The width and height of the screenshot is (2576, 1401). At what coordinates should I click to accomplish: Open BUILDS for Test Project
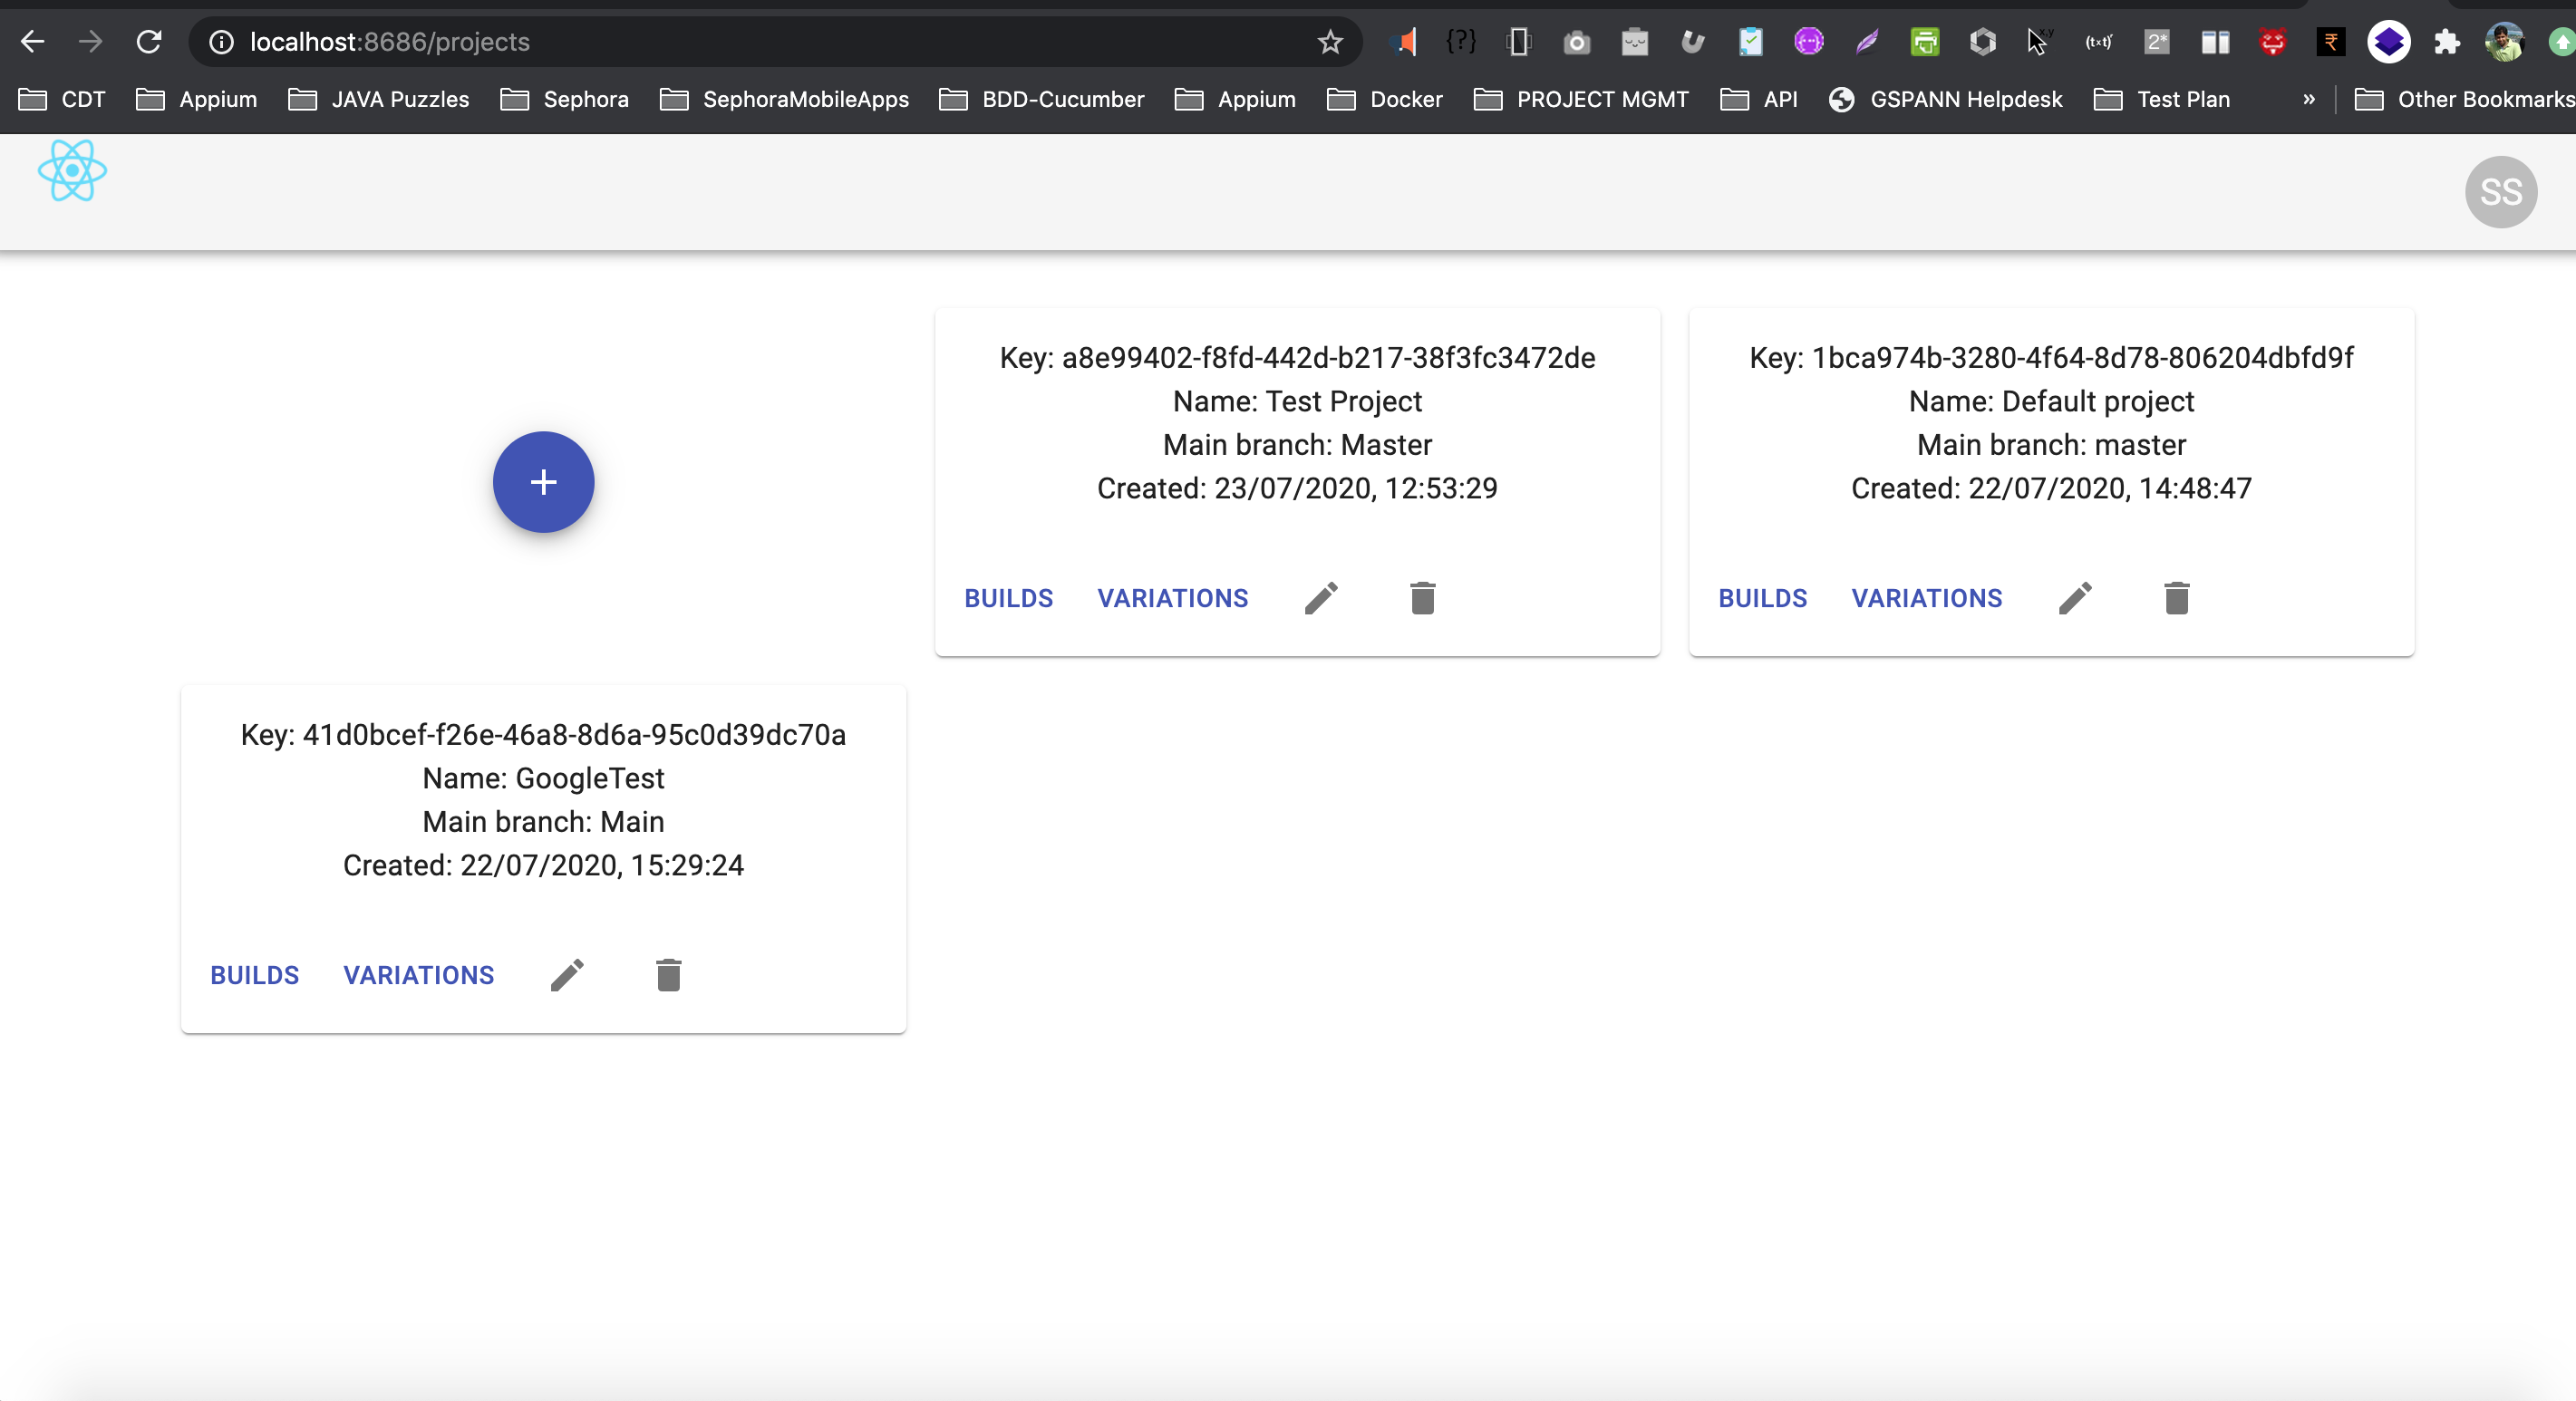click(x=1008, y=598)
